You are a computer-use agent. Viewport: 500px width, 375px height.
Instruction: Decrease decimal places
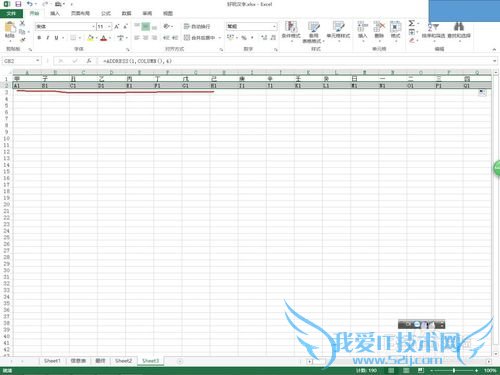(273, 38)
